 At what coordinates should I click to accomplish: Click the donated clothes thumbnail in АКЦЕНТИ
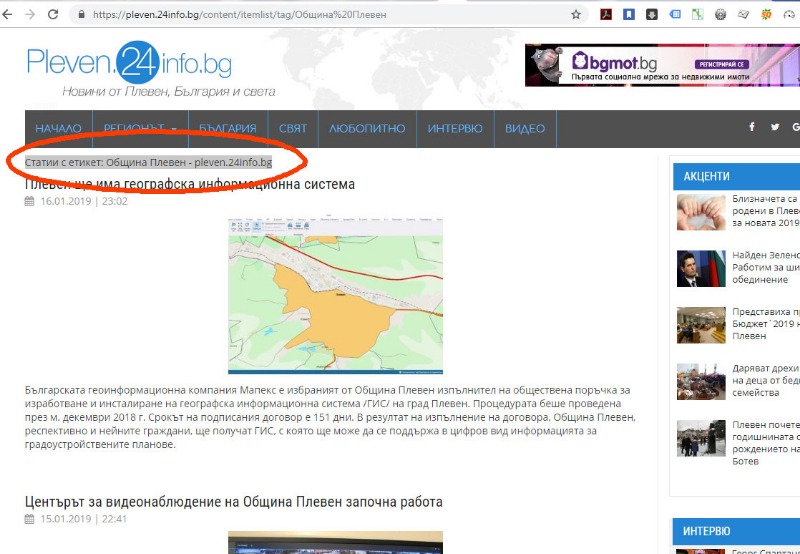point(701,382)
